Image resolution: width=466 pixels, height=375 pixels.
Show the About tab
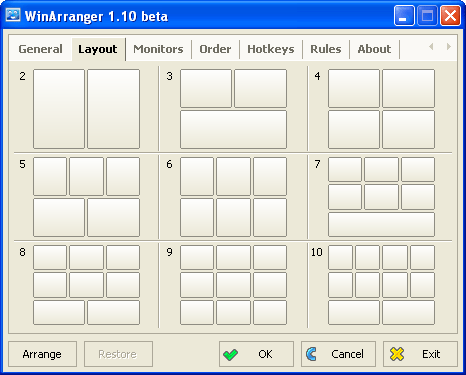[x=374, y=49]
